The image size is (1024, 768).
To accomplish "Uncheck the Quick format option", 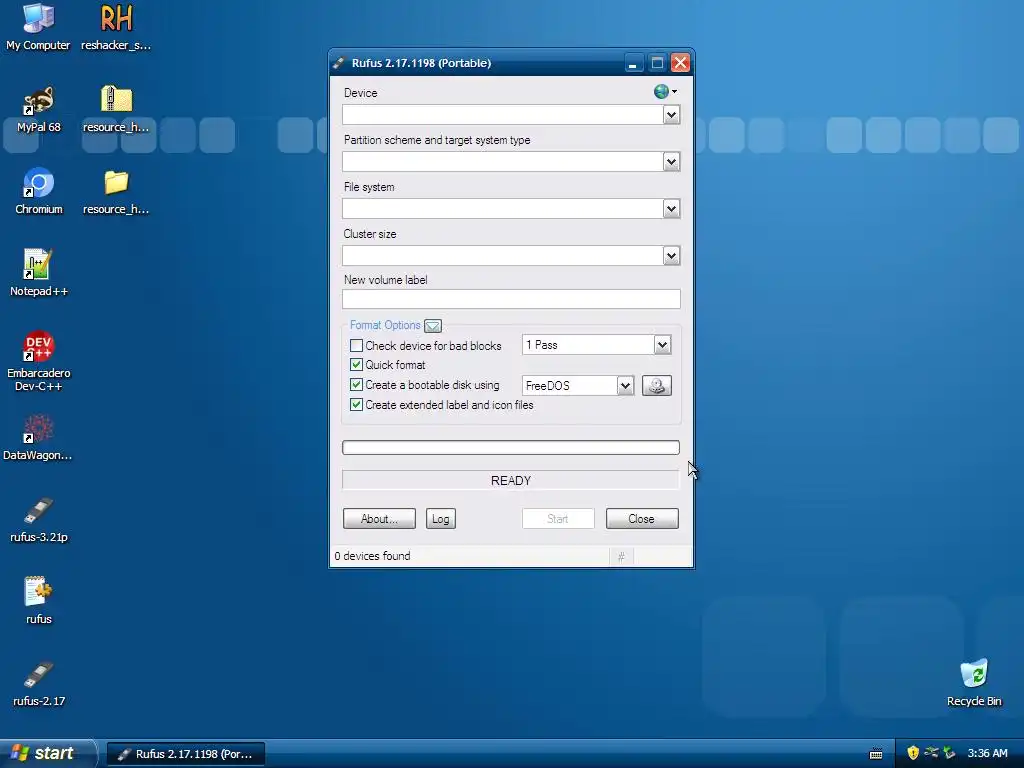I will [357, 364].
